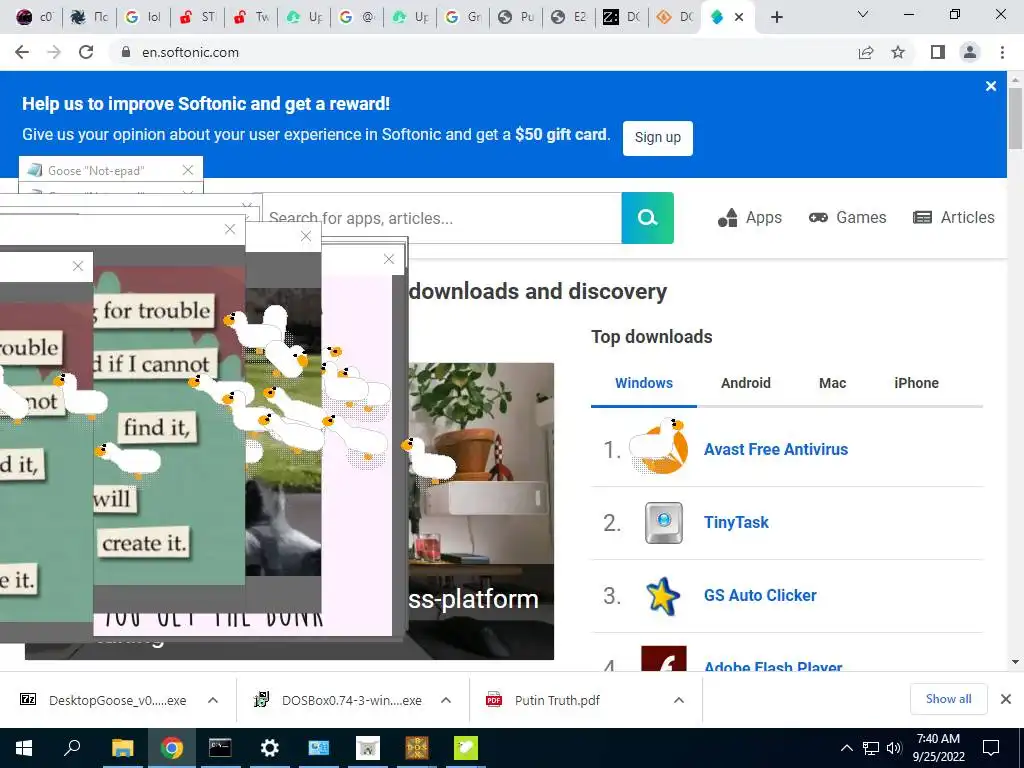1024x768 pixels.
Task: Click the volume speaker tray icon
Action: click(x=894, y=748)
